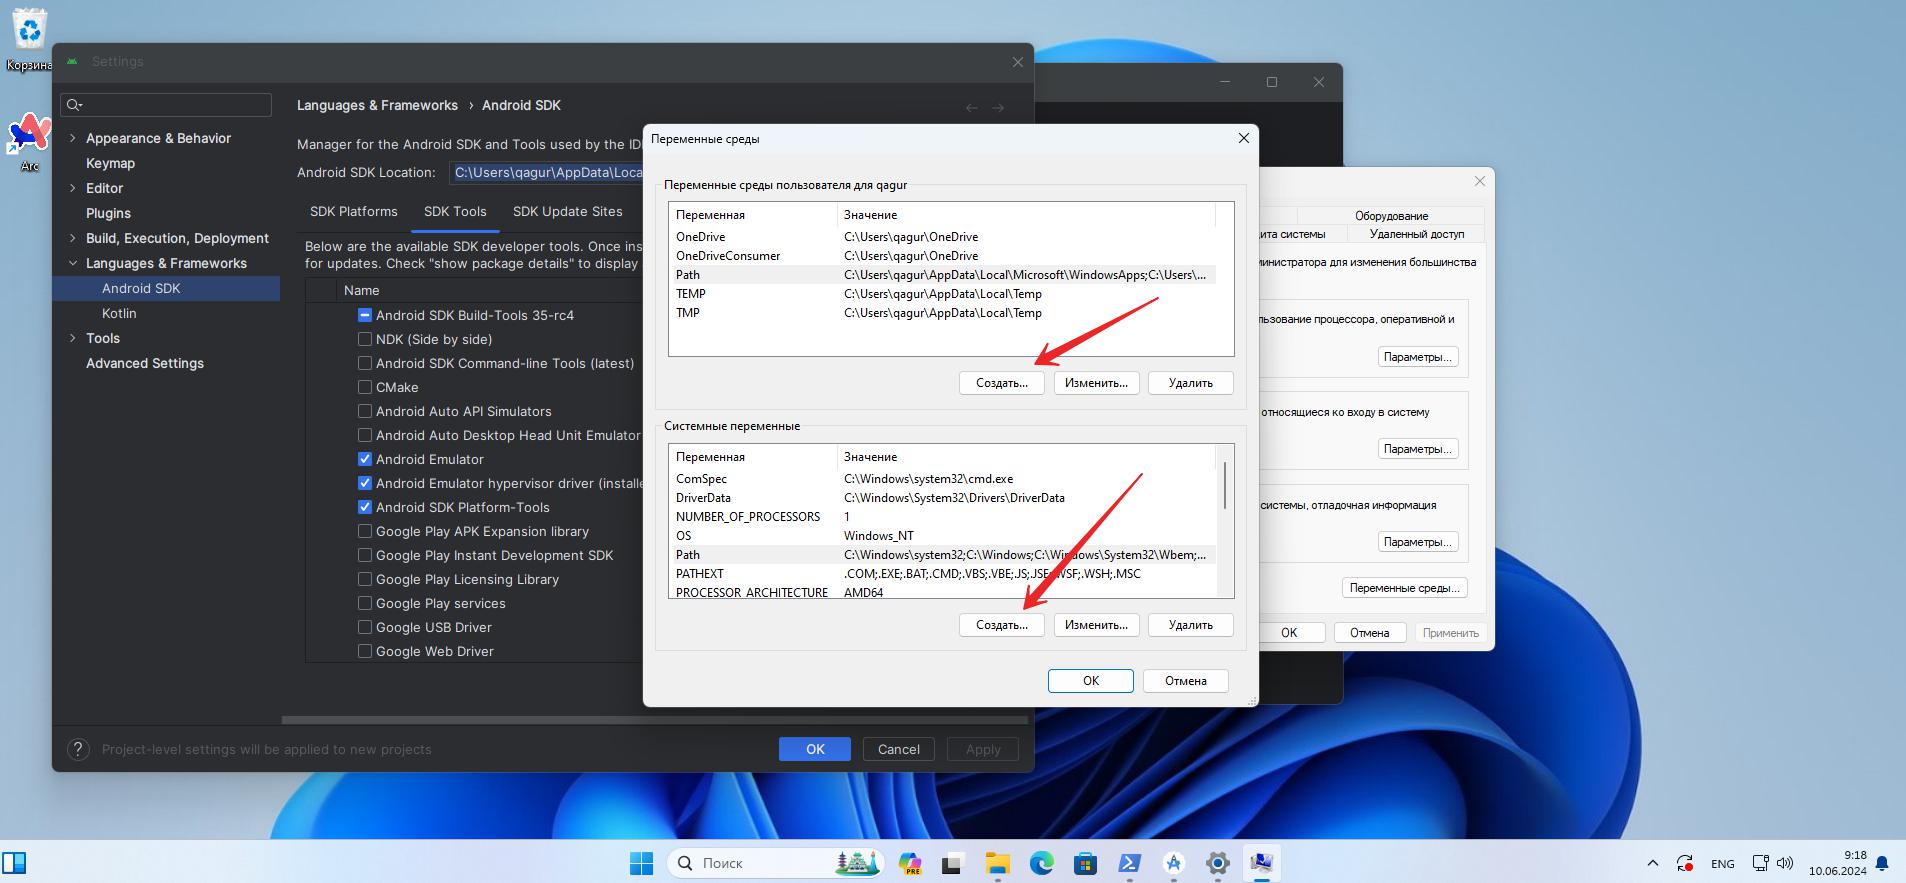The height and width of the screenshot is (883, 1906).
Task: Open PowerShell terminal from taskbar
Action: [x=1130, y=863]
